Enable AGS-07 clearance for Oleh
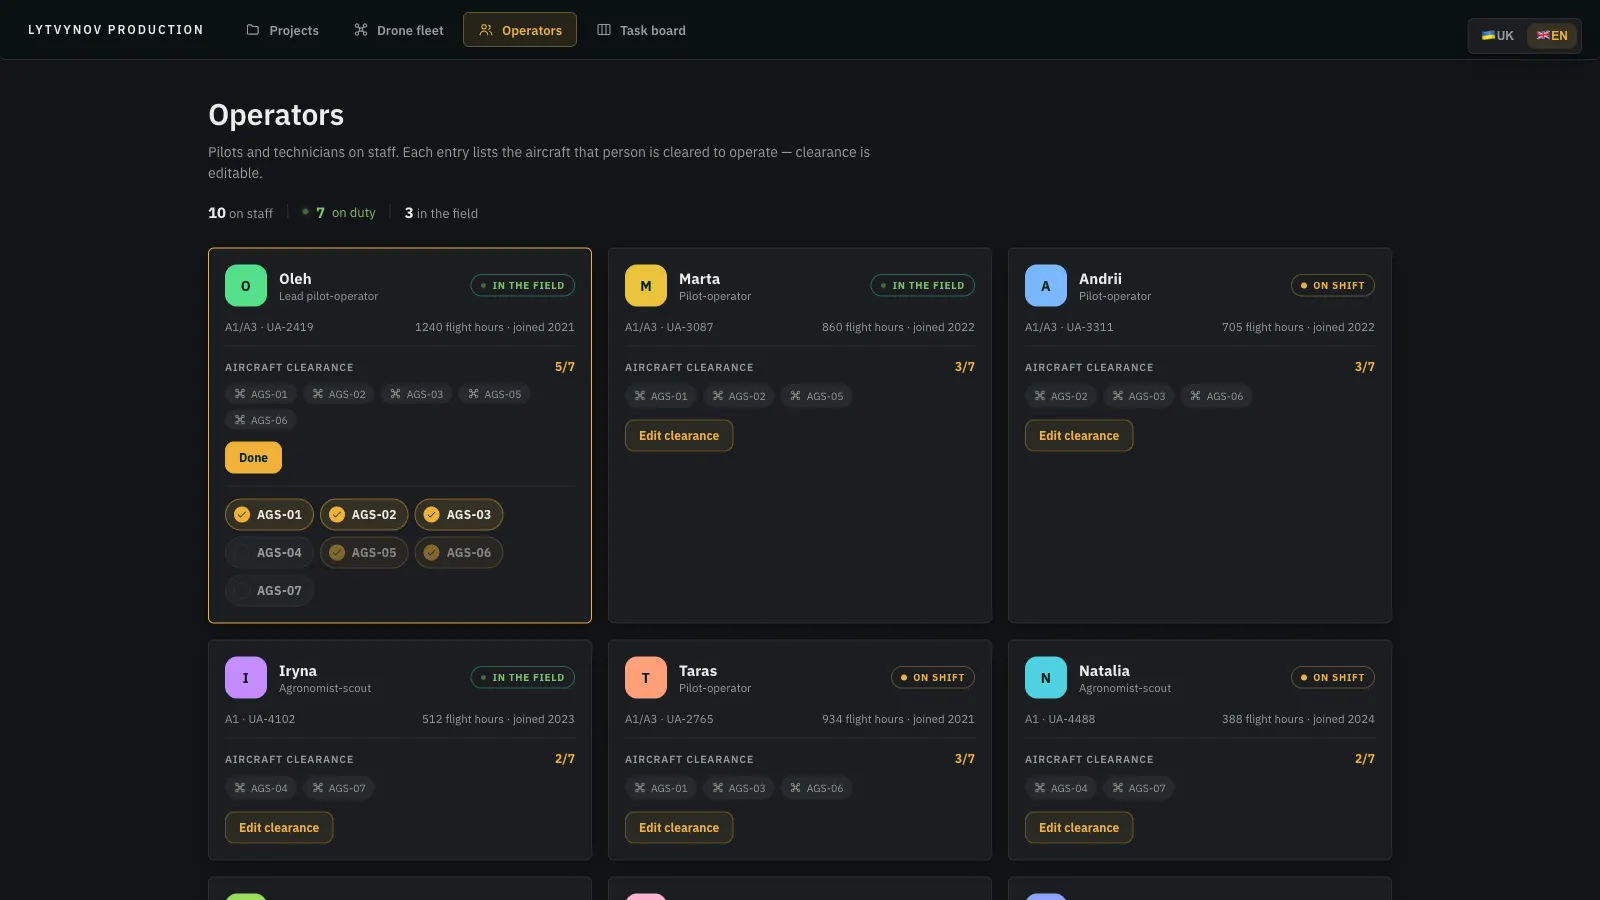1600x900 pixels. [269, 591]
